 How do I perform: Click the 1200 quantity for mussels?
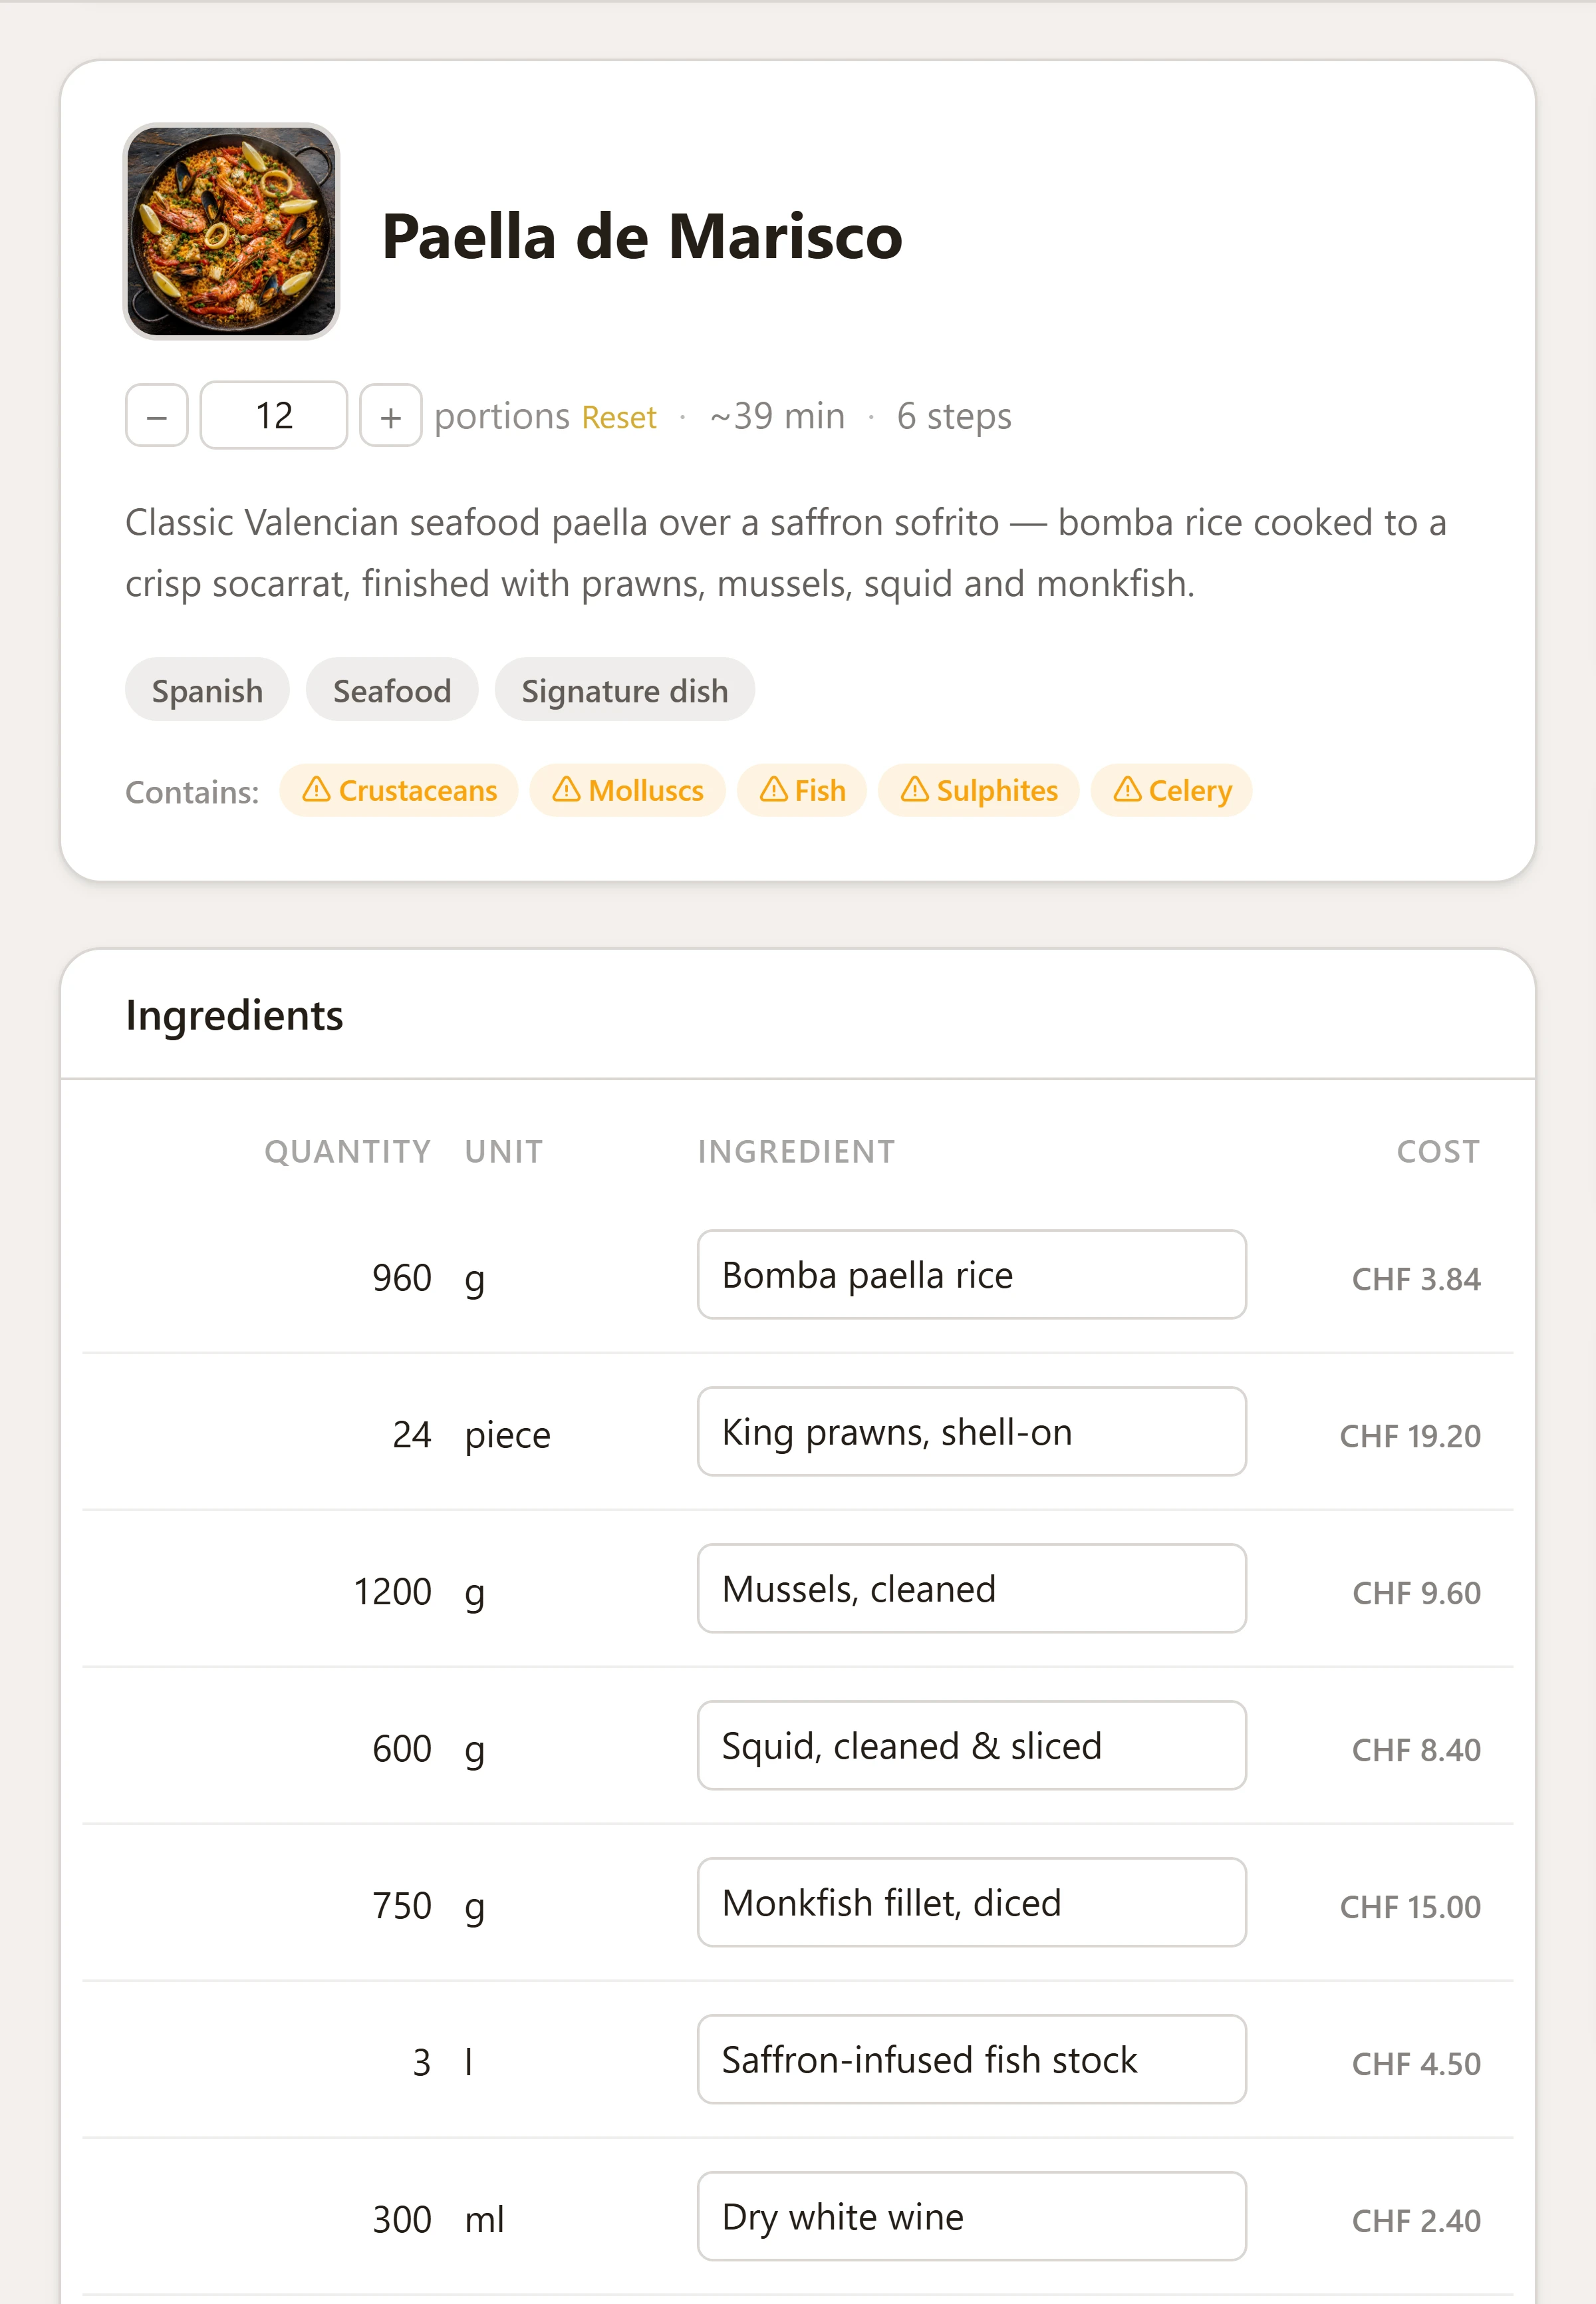393,1592
